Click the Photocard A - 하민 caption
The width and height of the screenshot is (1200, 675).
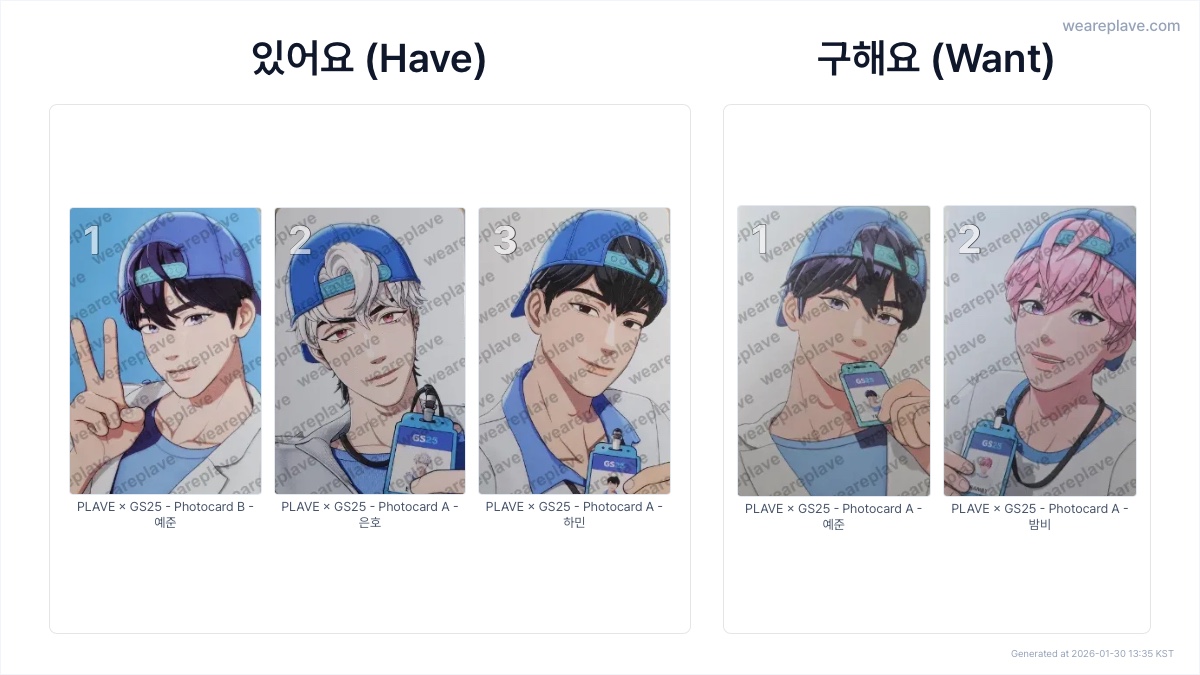[x=574, y=514]
